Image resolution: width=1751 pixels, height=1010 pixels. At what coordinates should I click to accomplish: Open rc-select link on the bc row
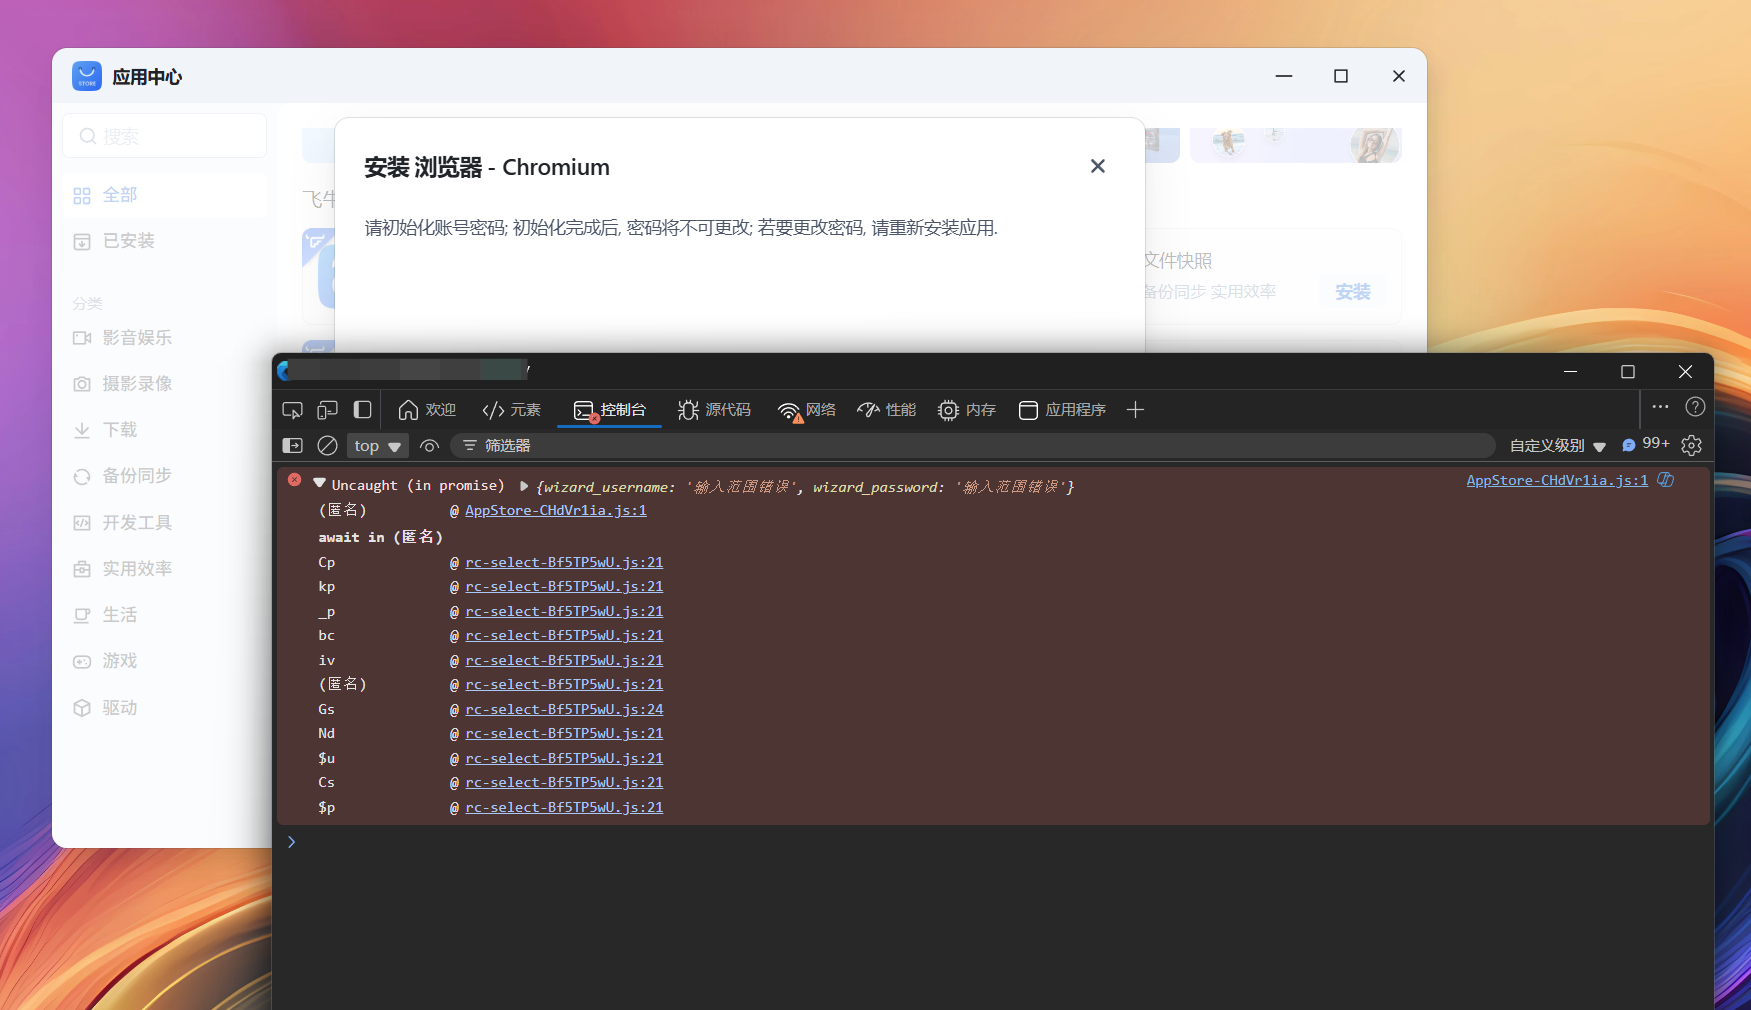click(x=564, y=636)
